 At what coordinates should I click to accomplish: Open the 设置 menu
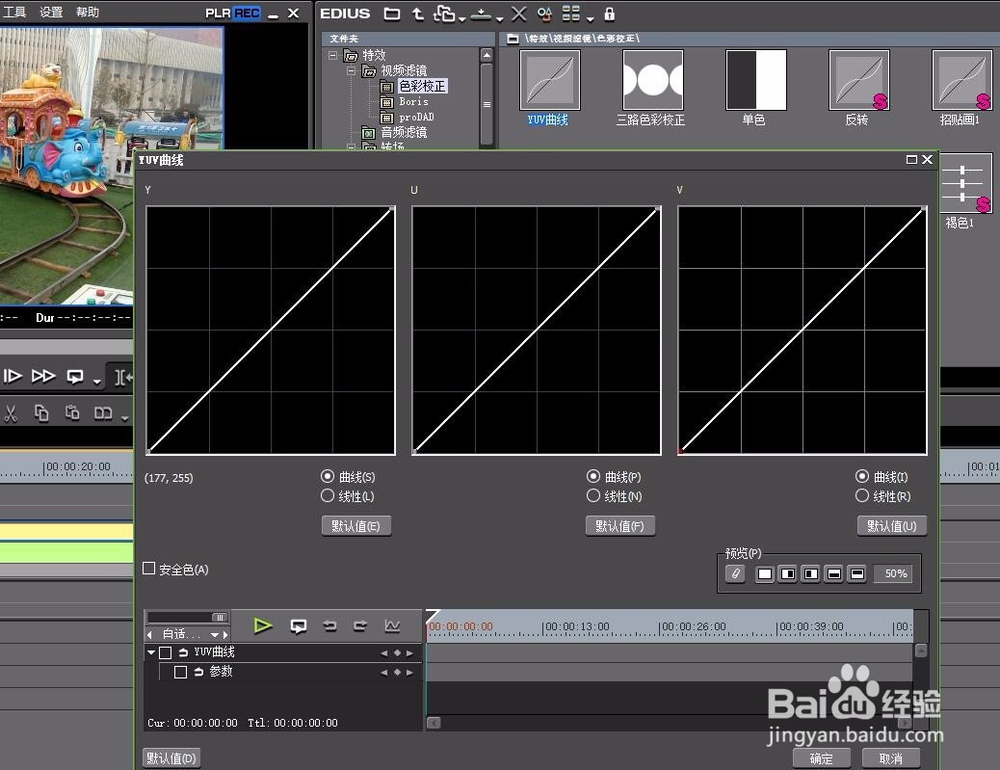[x=51, y=11]
